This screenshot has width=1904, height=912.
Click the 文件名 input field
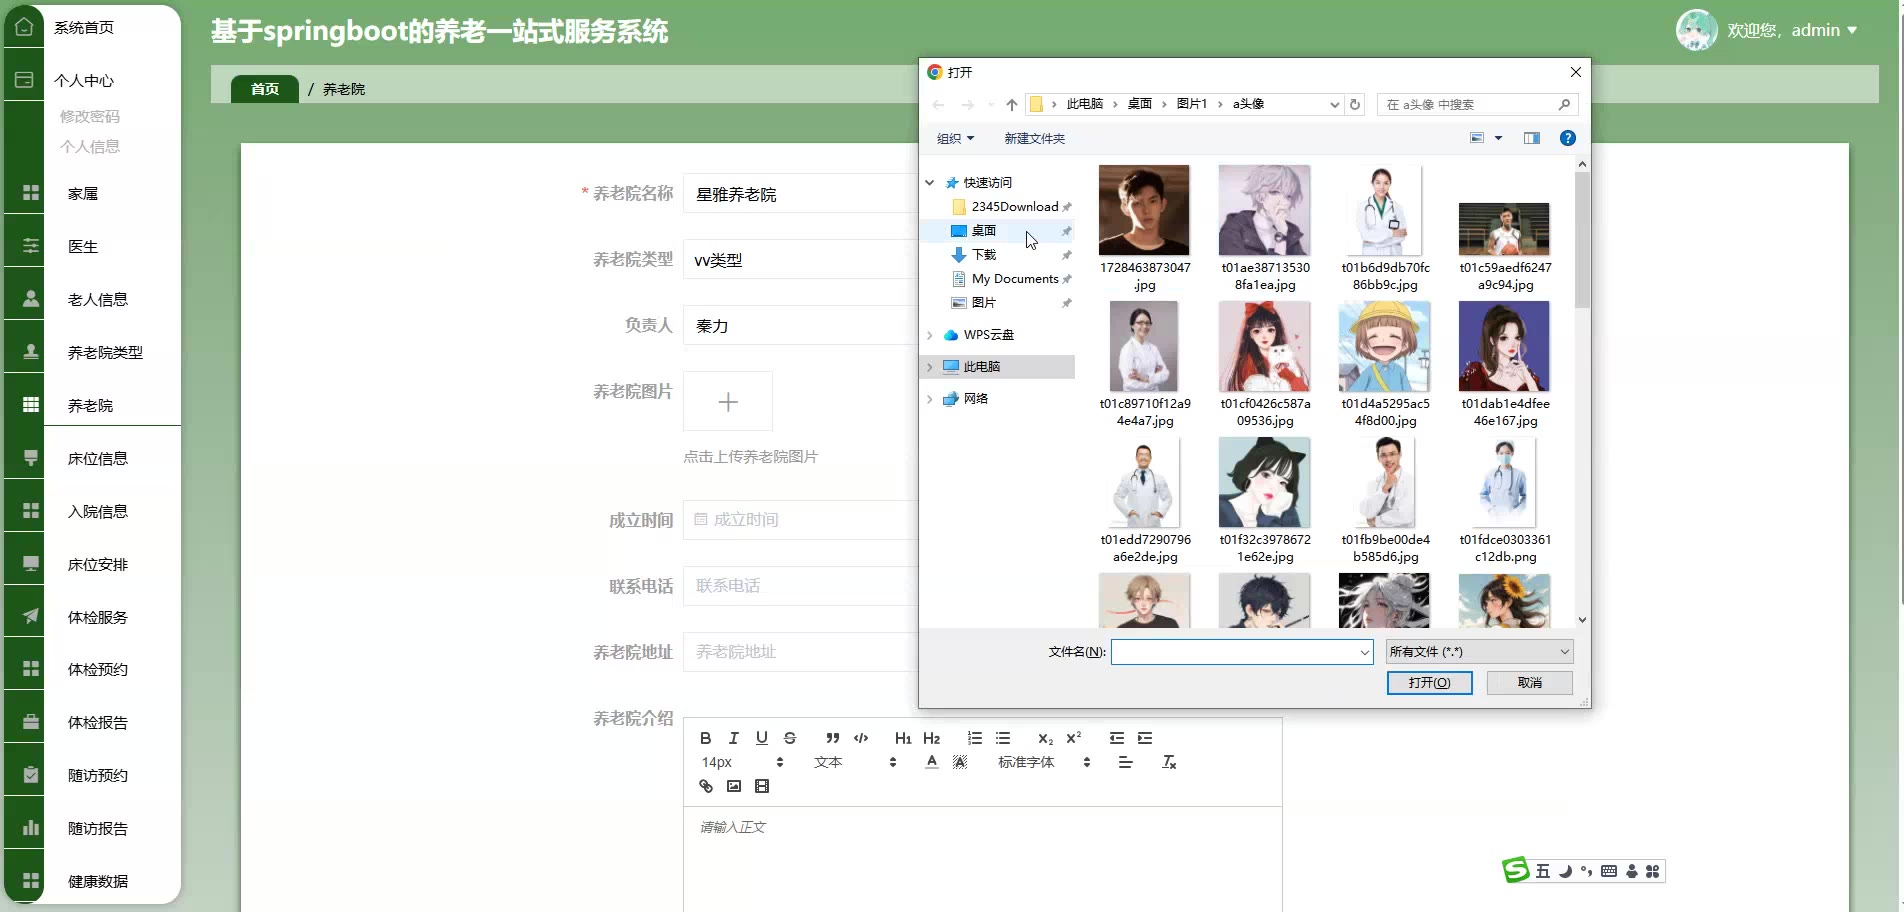(x=1241, y=652)
